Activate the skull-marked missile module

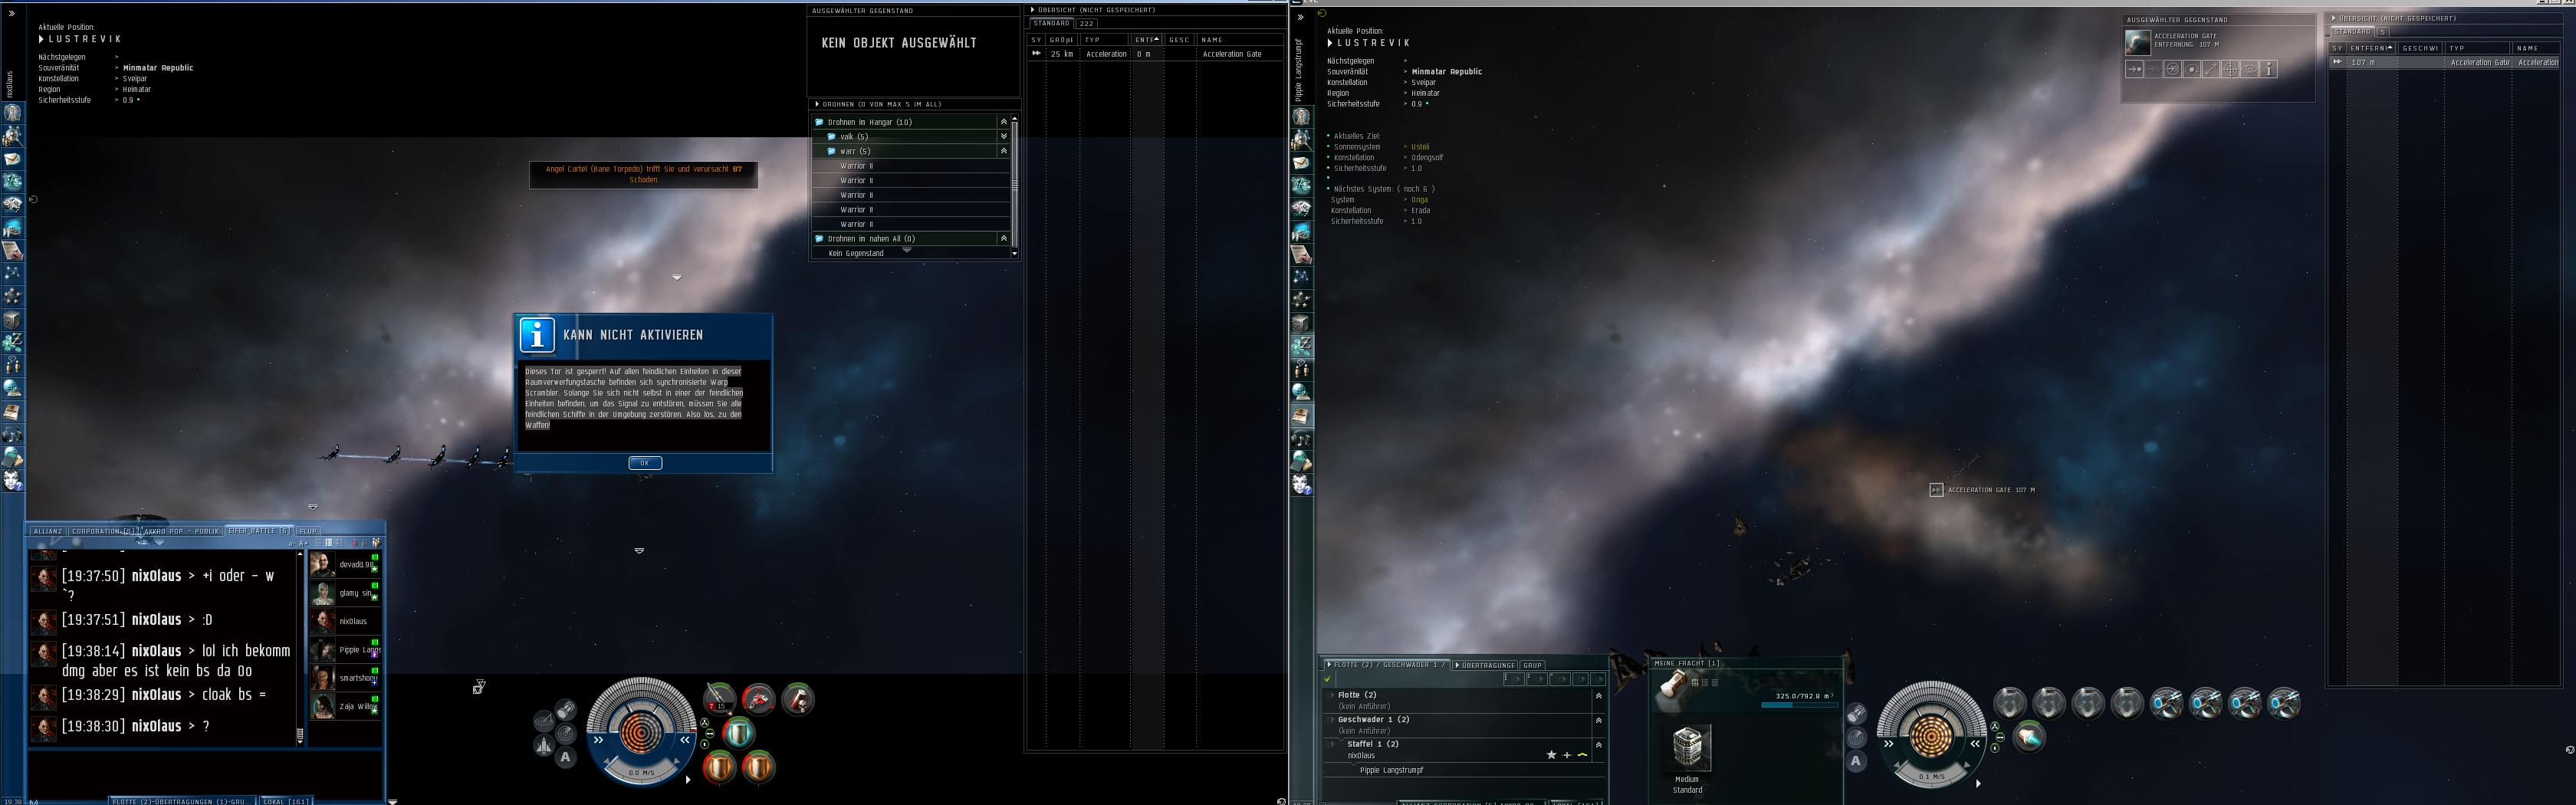[797, 699]
